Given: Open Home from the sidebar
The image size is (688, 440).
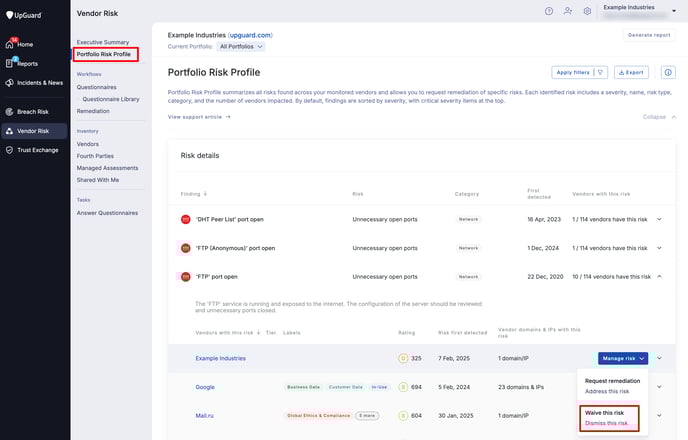Looking at the screenshot, I should [x=20, y=44].
